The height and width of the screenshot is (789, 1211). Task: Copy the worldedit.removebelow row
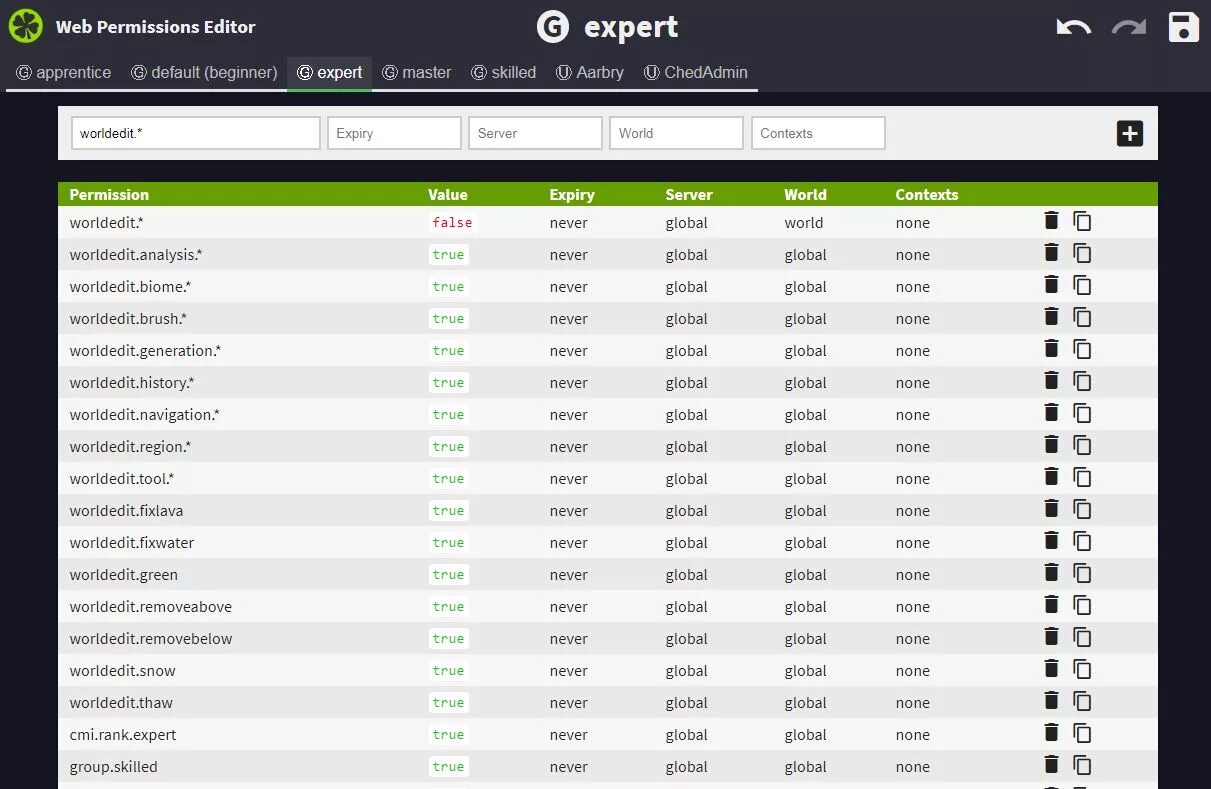pyautogui.click(x=1082, y=637)
